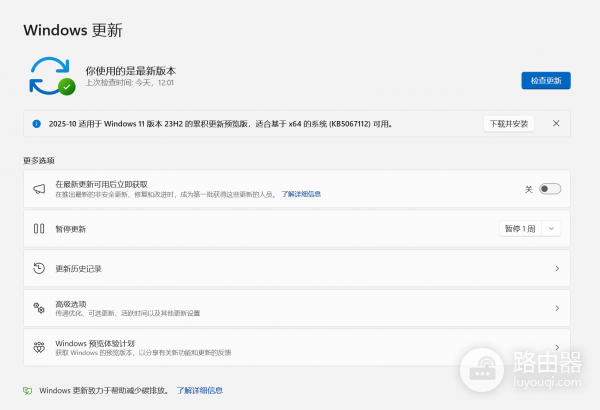The image size is (600, 410).
Task: Expand the pause duration dropdown arrow
Action: [551, 229]
